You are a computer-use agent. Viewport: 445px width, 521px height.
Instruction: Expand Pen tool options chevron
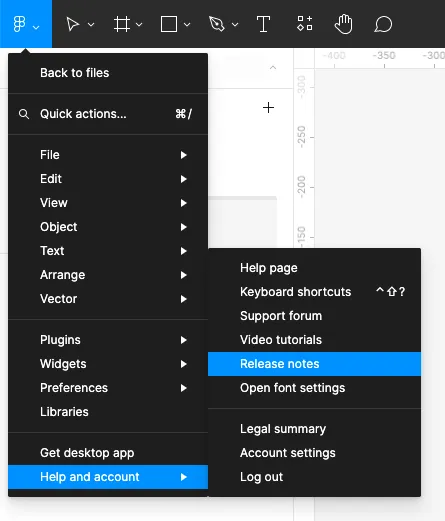235,24
